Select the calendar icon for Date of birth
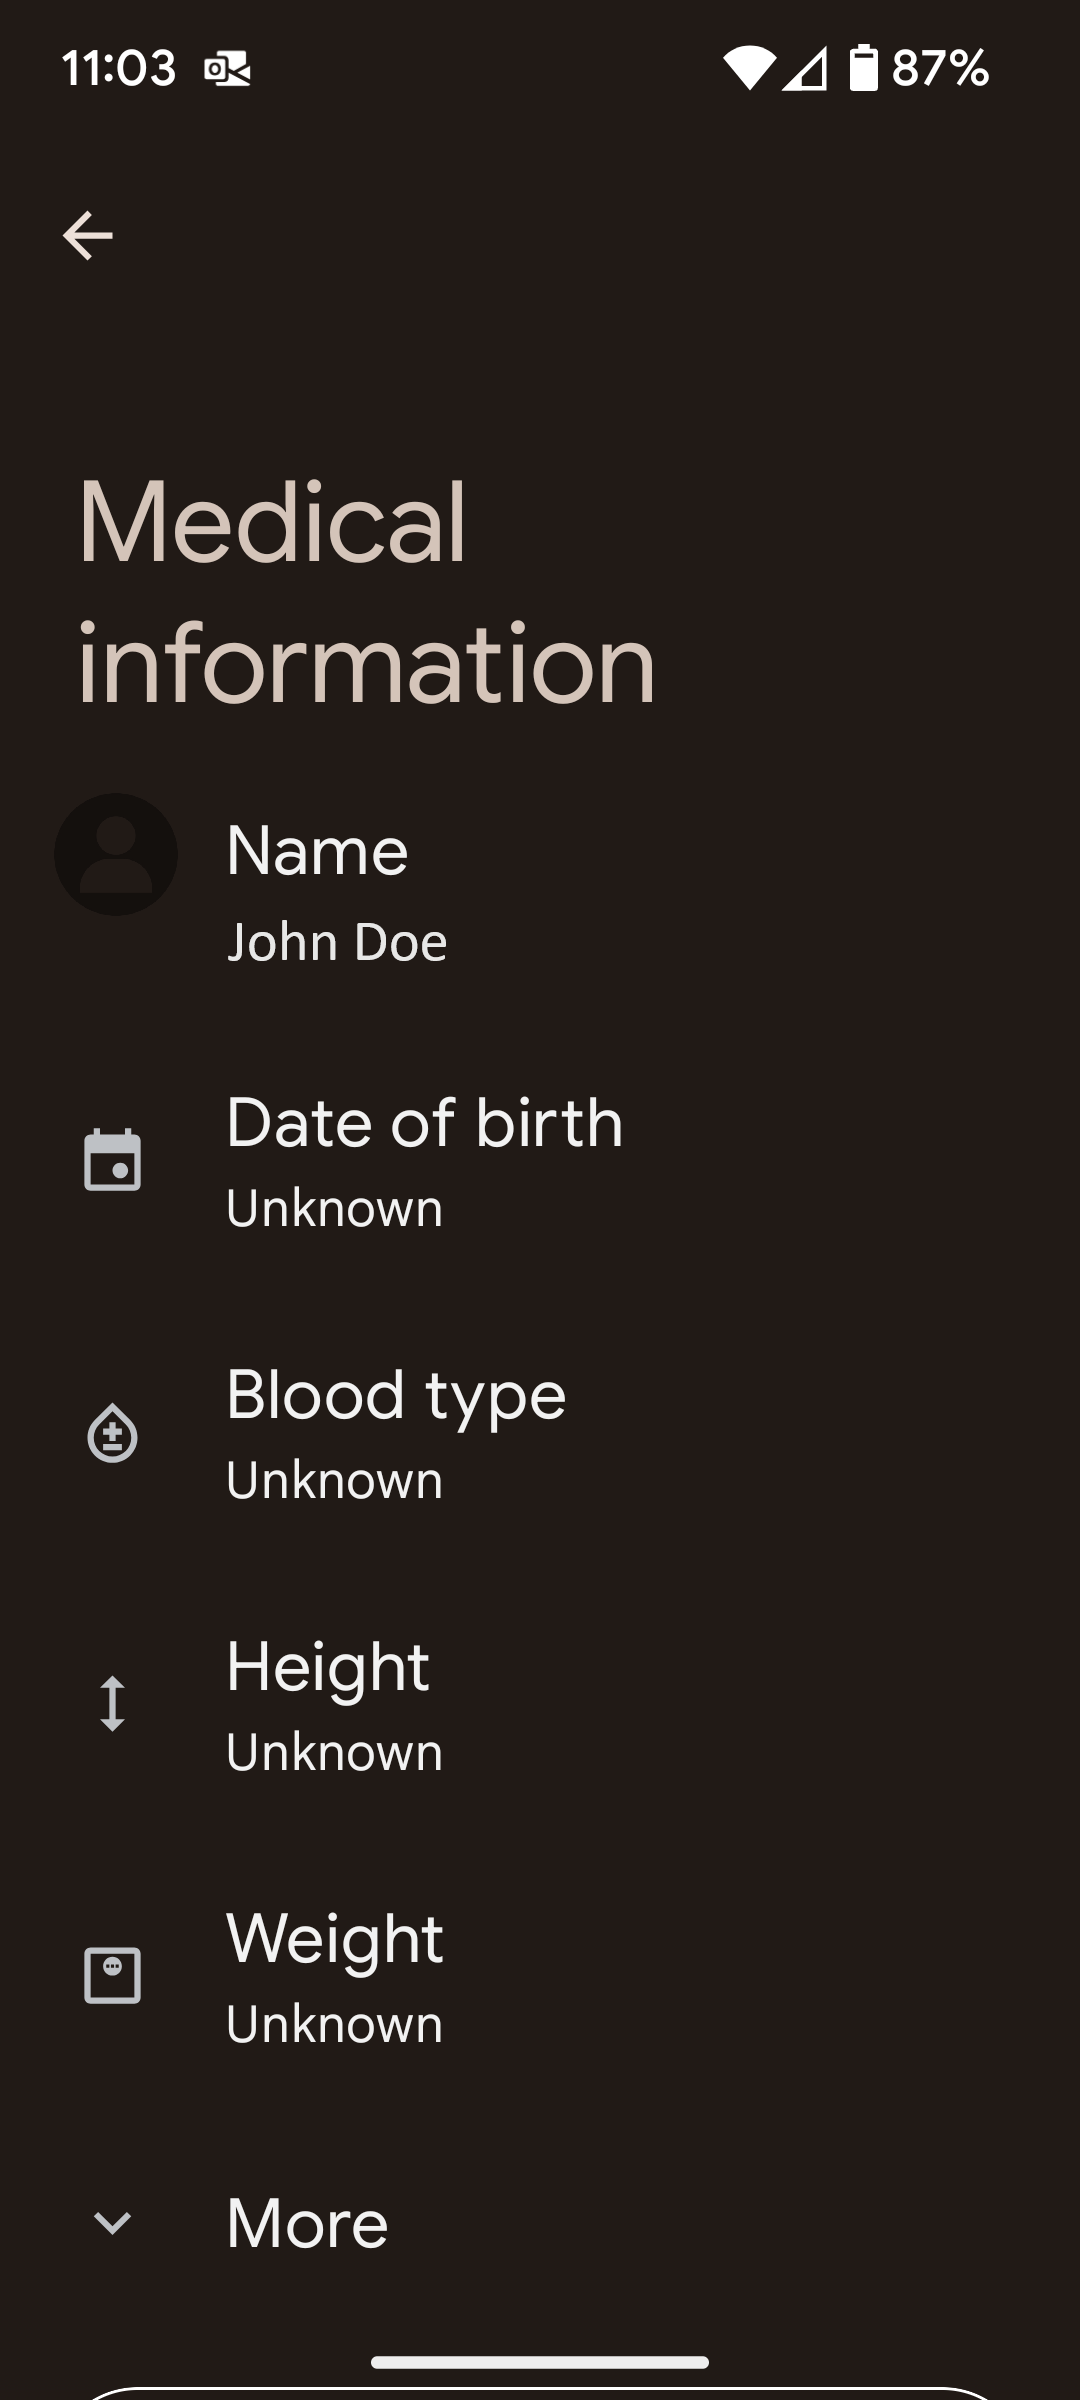 [113, 1161]
